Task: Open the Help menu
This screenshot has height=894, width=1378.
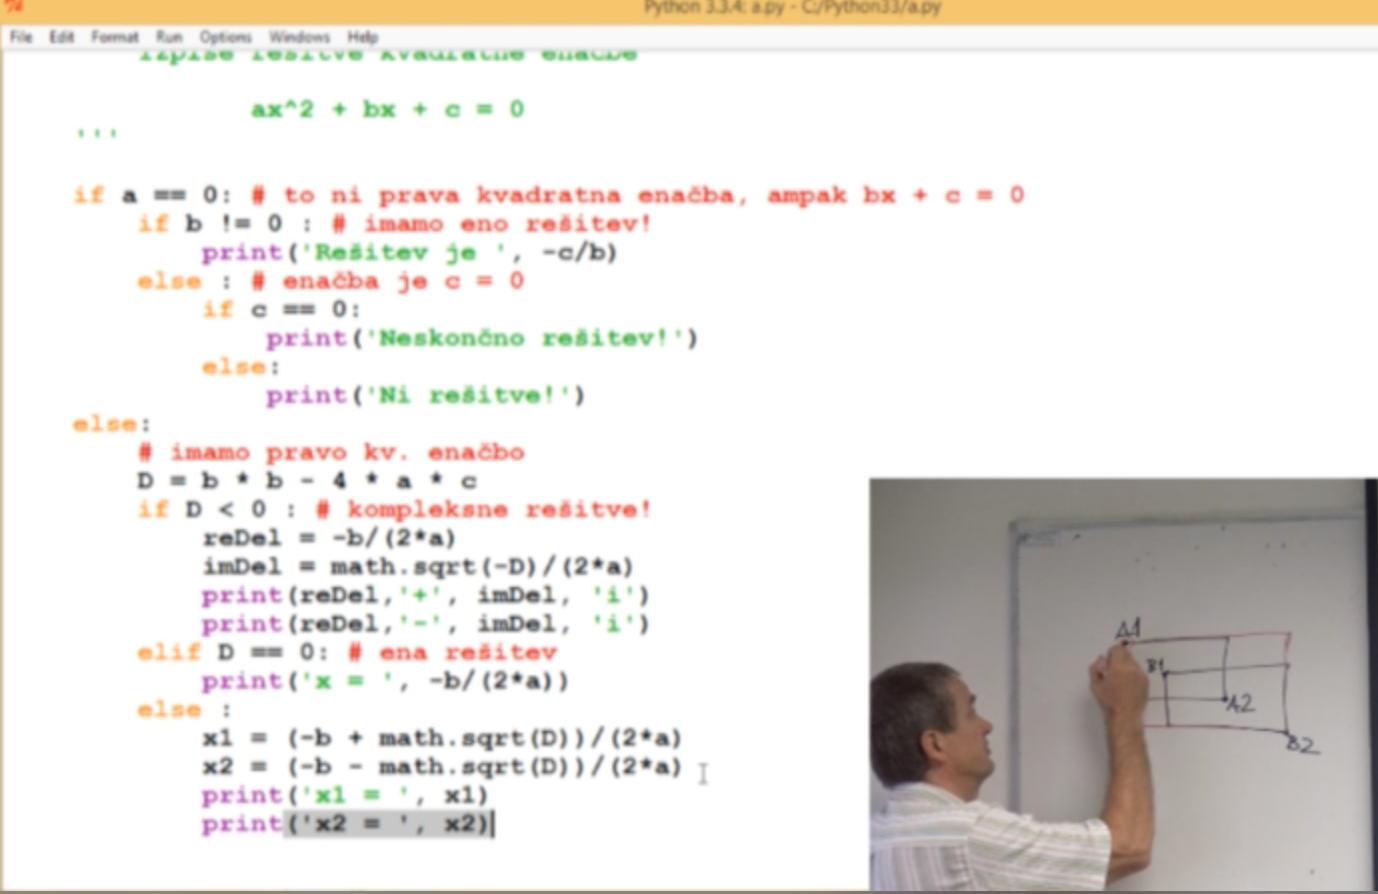Action: (362, 37)
